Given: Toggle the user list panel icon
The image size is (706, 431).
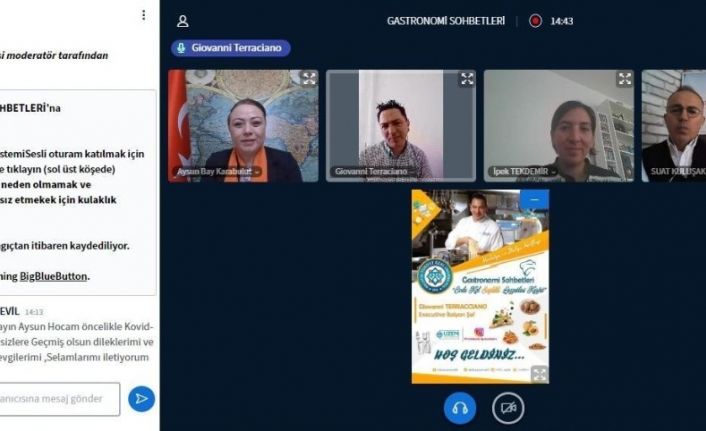Looking at the screenshot, I should click(x=182, y=20).
